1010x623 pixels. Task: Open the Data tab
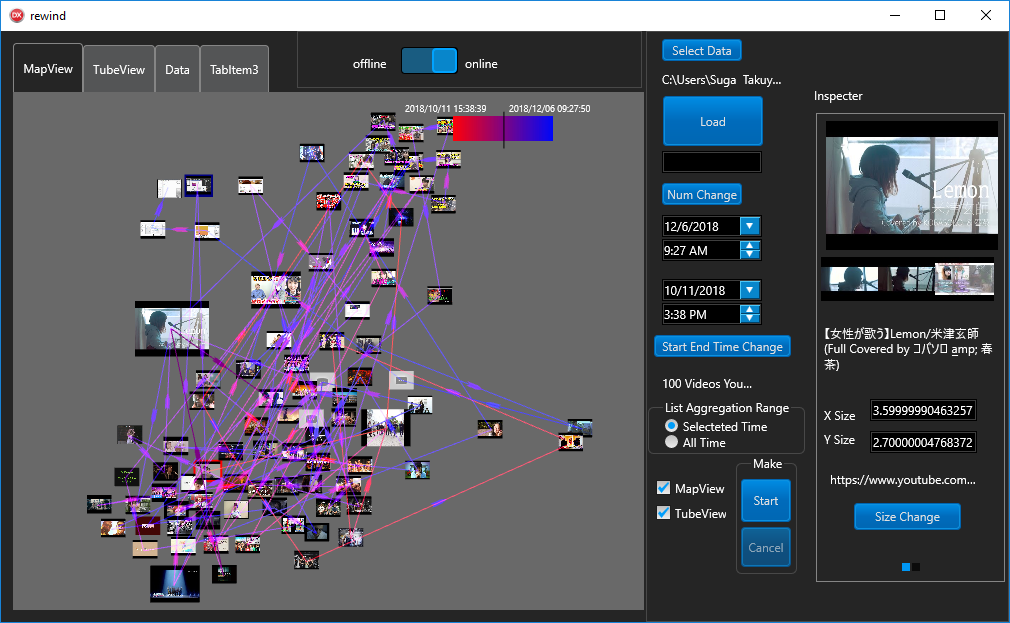tap(177, 70)
